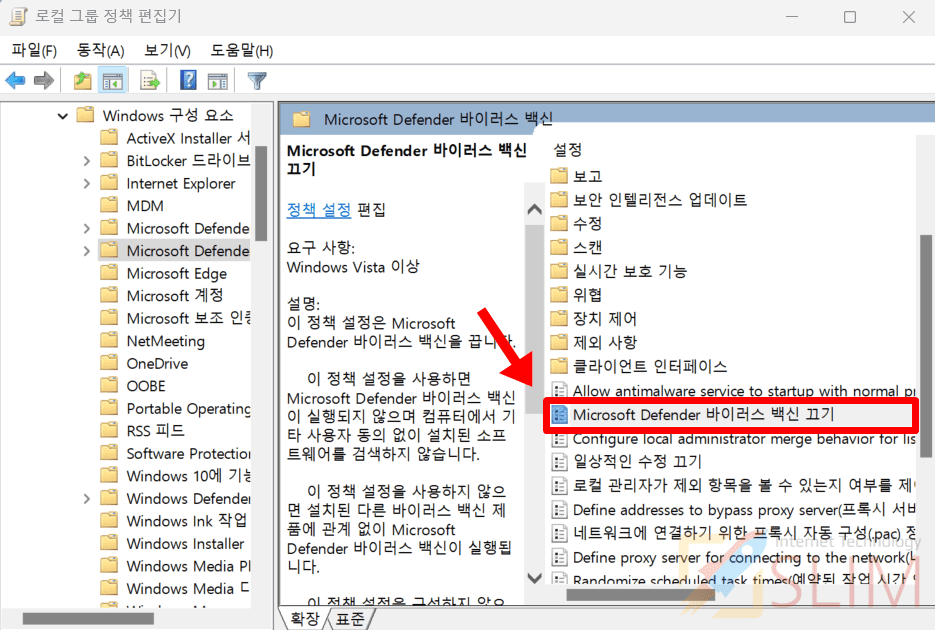Click description pane scroll up arrow
935x630 pixels.
point(534,209)
